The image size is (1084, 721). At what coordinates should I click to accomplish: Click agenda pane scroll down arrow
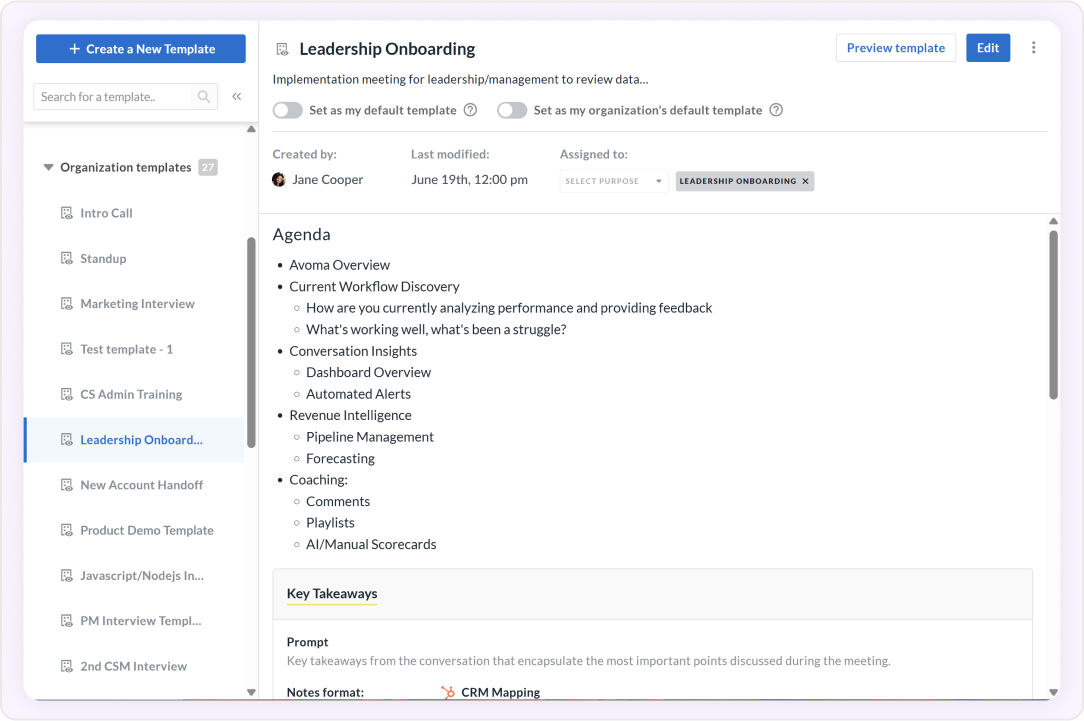coord(1053,692)
